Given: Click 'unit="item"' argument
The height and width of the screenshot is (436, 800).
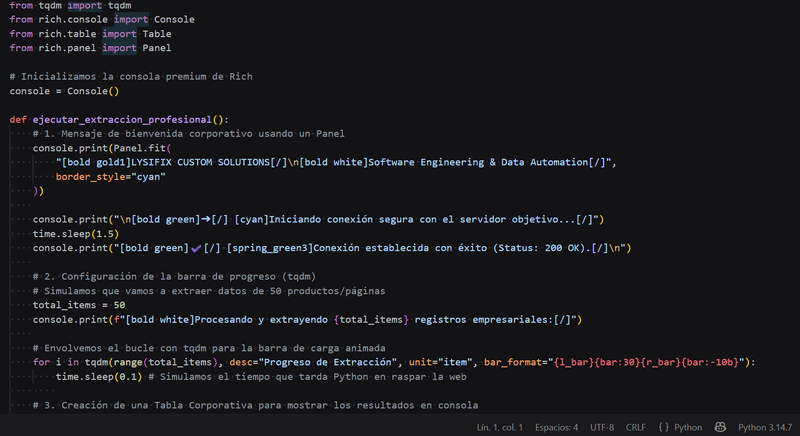Looking at the screenshot, I should click(441, 362).
